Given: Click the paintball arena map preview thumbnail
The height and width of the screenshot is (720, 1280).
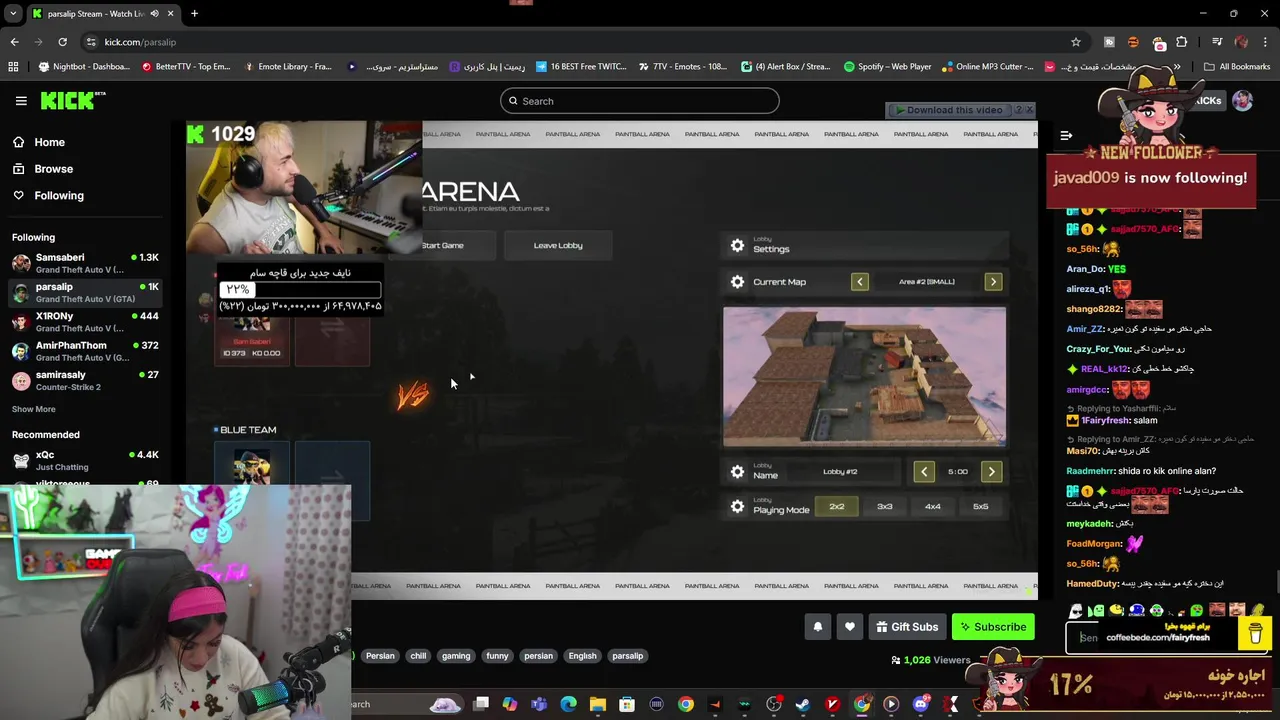Looking at the screenshot, I should pyautogui.click(x=865, y=376).
